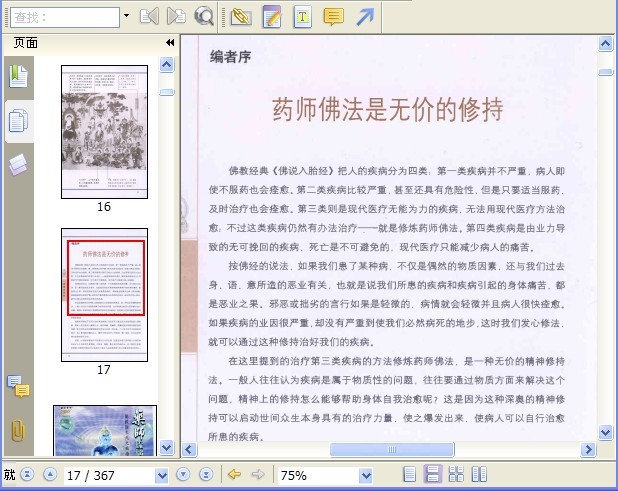This screenshot has height=491, width=618.
Task: Click document vertical scroll down arrow
Action: [605, 432]
